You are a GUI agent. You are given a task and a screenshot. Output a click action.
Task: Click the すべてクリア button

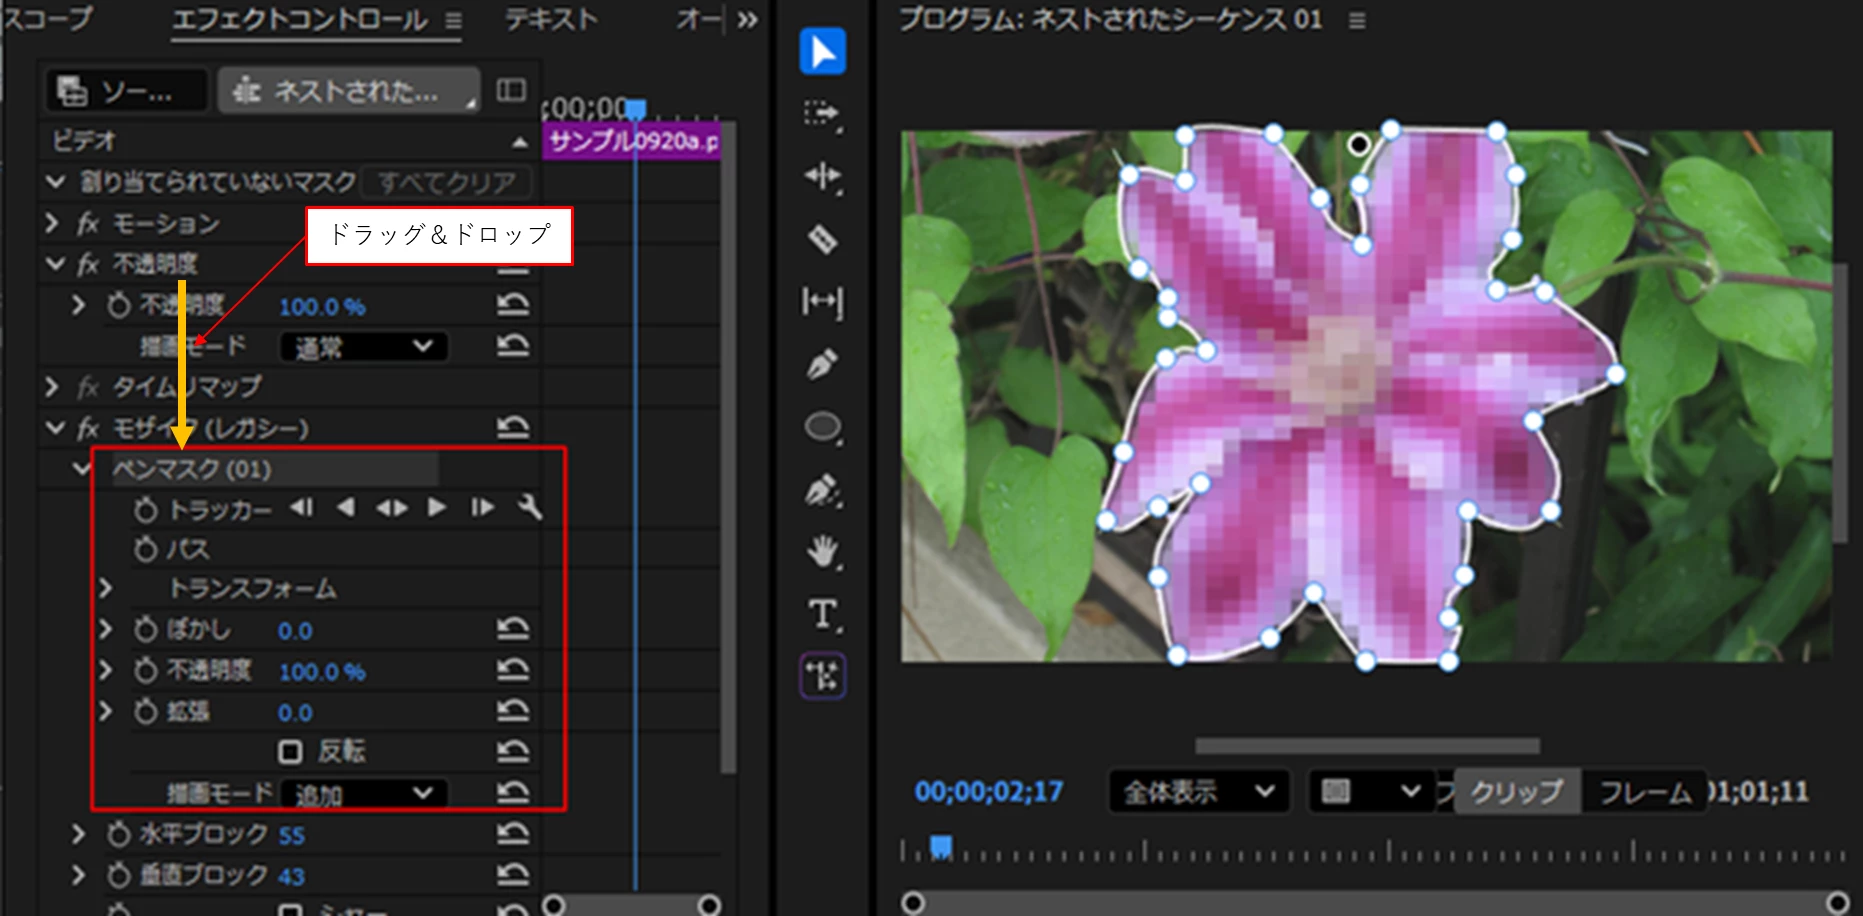(x=446, y=182)
